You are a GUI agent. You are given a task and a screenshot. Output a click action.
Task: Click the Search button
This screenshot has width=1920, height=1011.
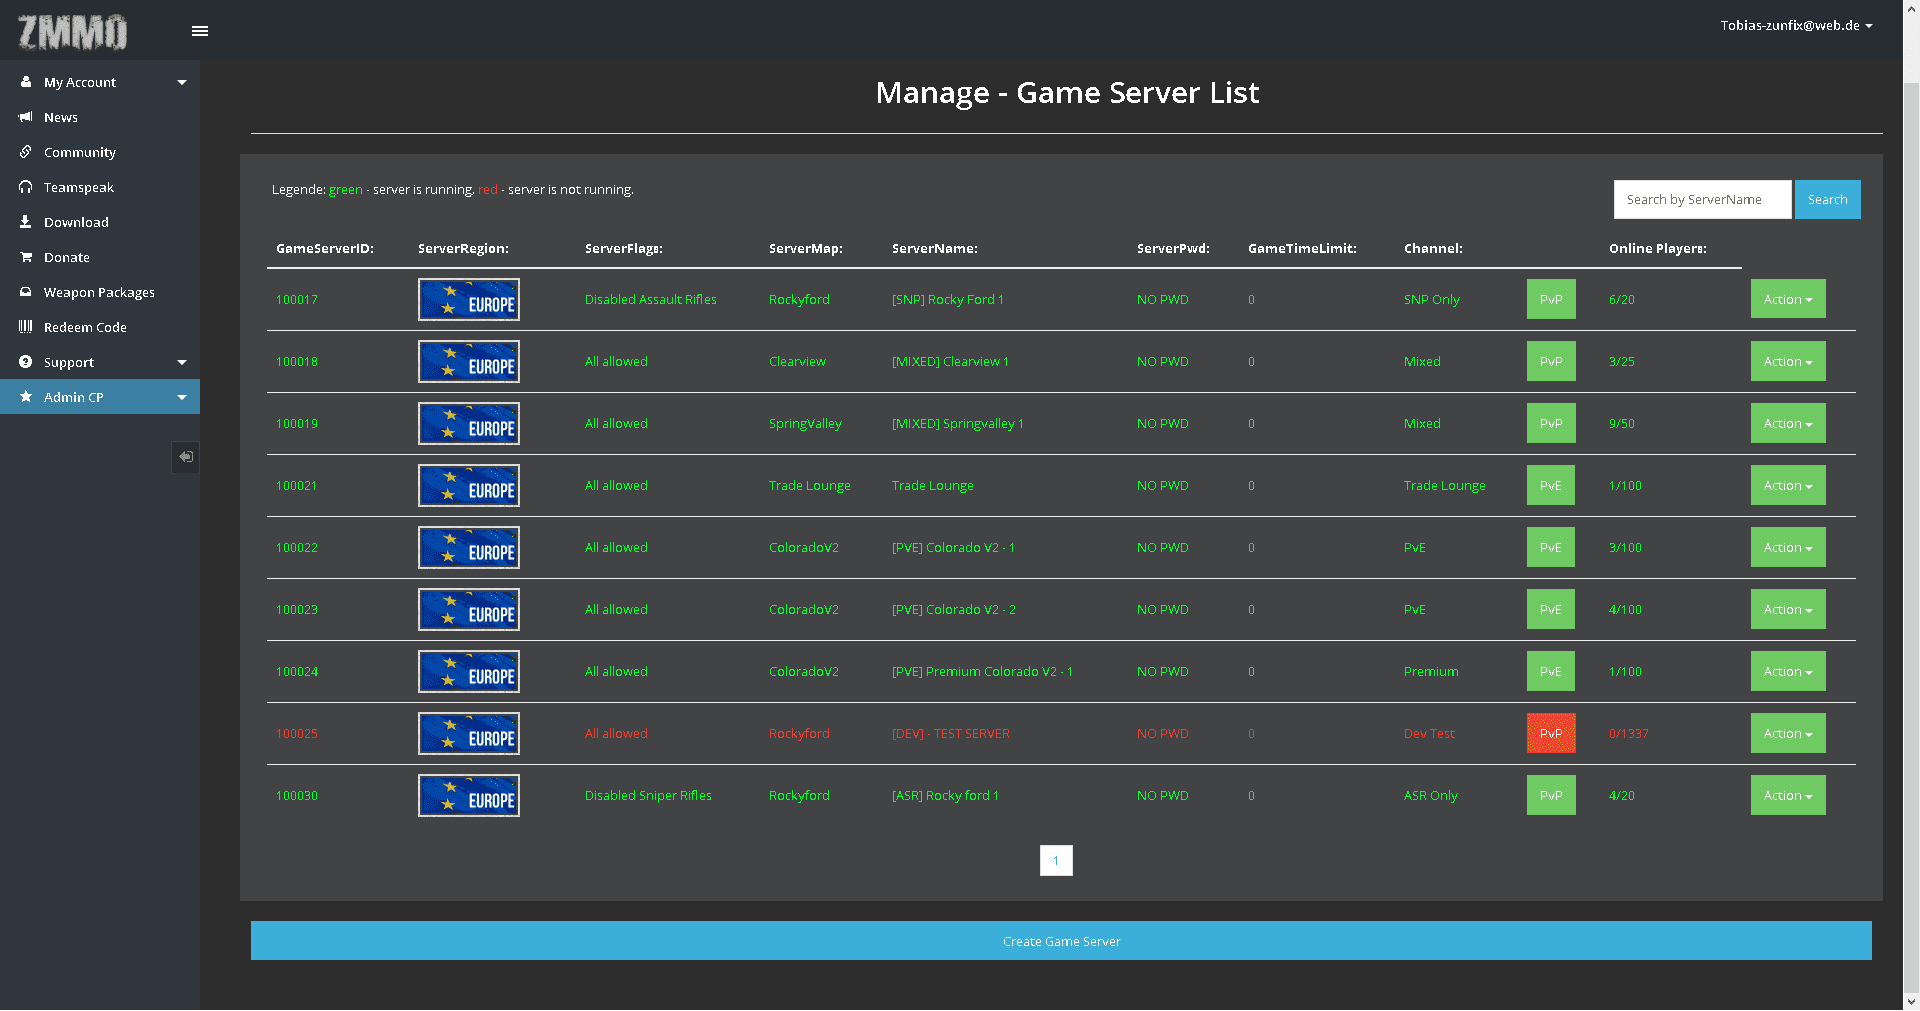click(x=1827, y=199)
